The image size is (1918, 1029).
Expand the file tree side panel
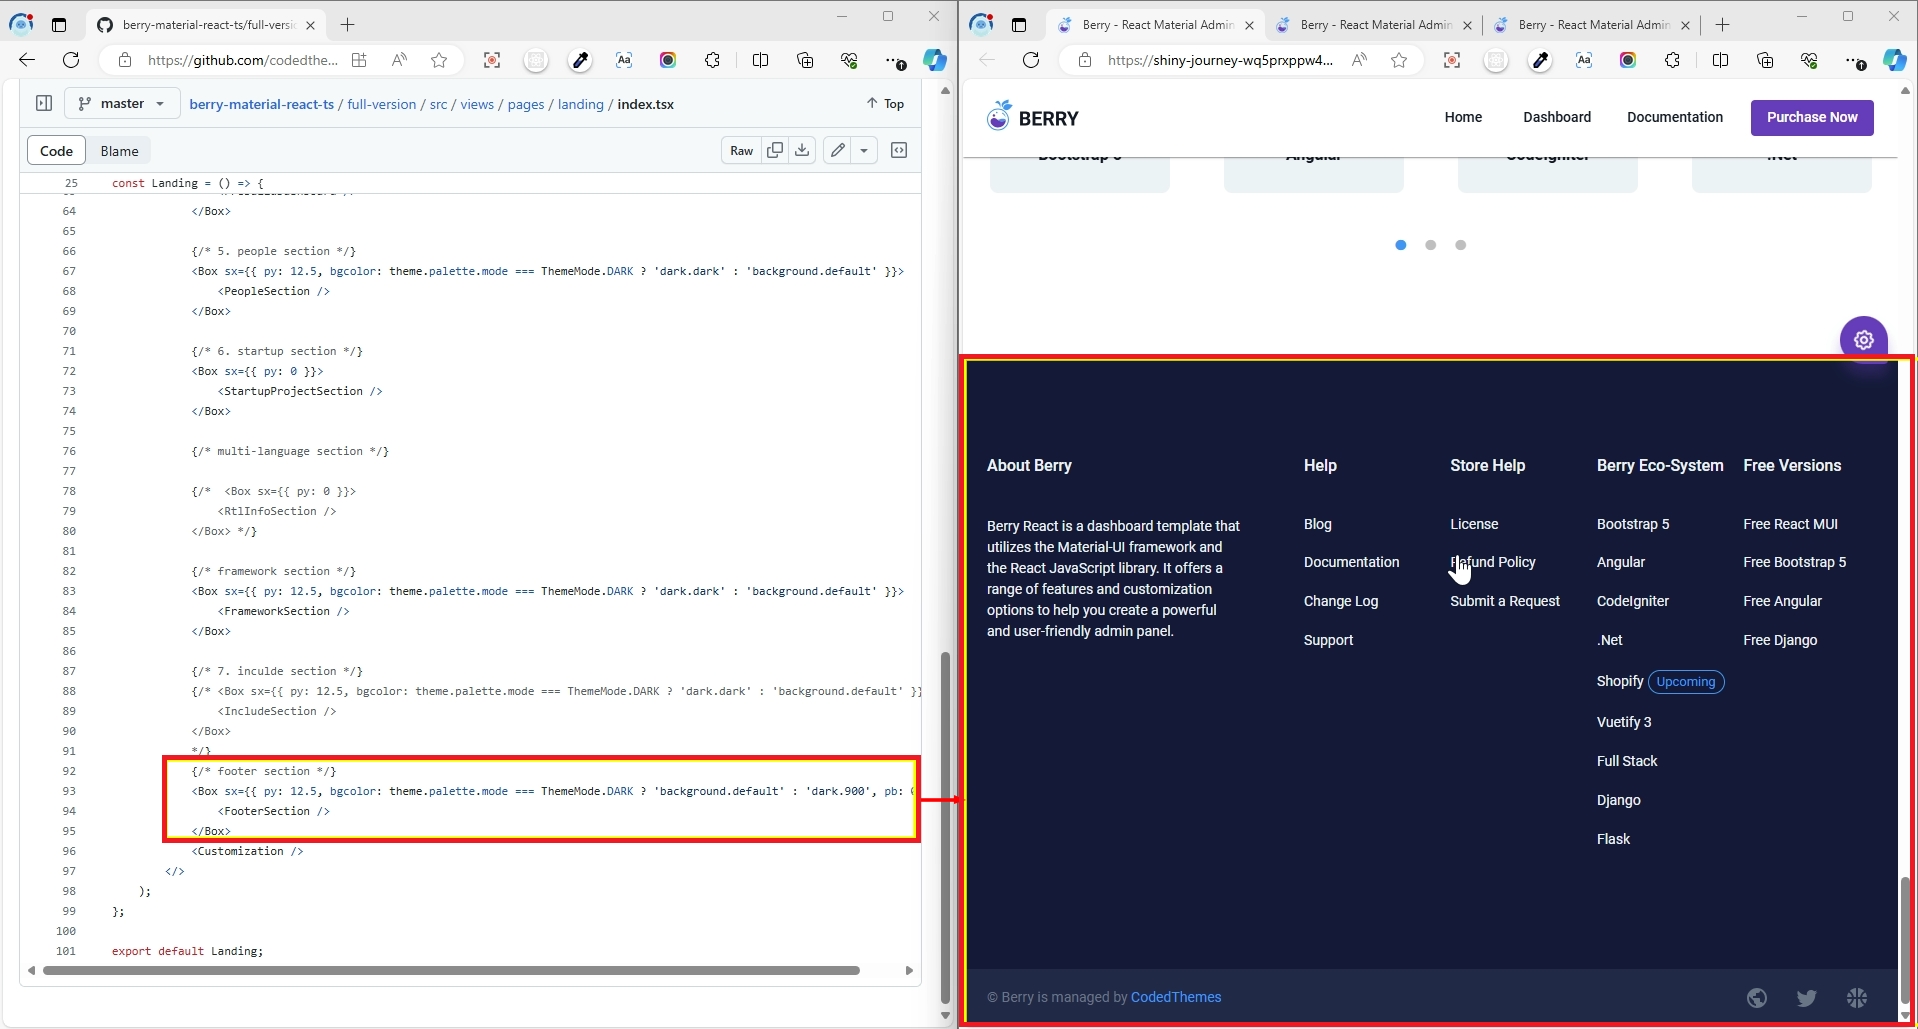click(x=44, y=103)
